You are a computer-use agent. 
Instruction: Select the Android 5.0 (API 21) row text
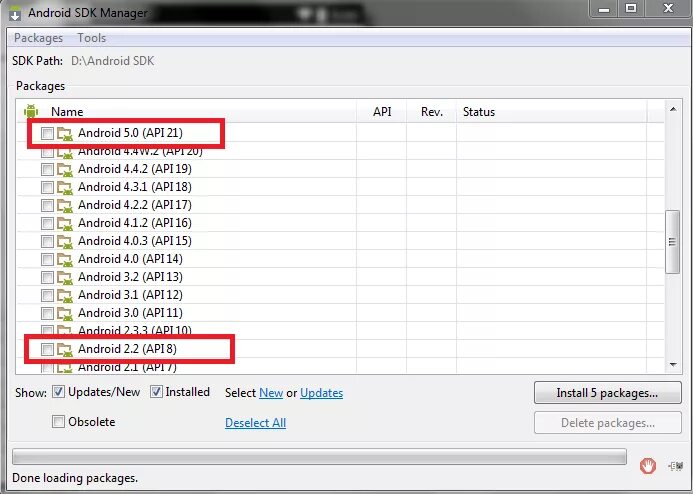pos(130,133)
